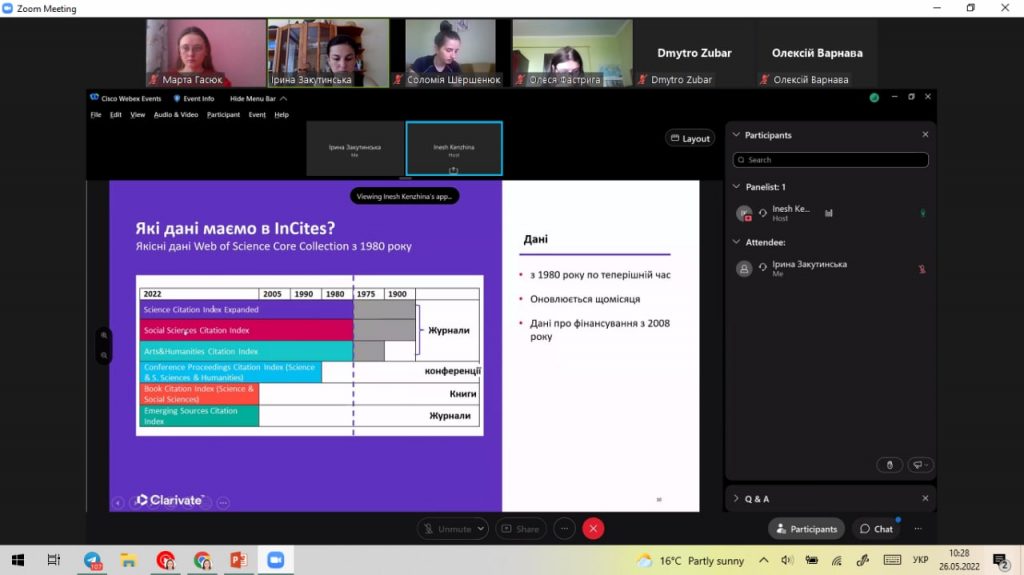
Task: Toggle the Chat panel button
Action: click(x=876, y=529)
